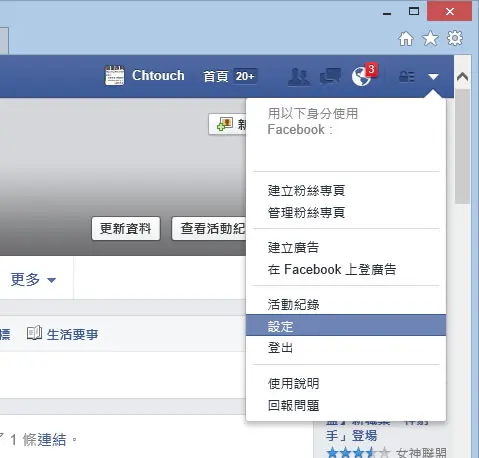Open the friend requests icon
This screenshot has width=479, height=458.
pos(298,77)
